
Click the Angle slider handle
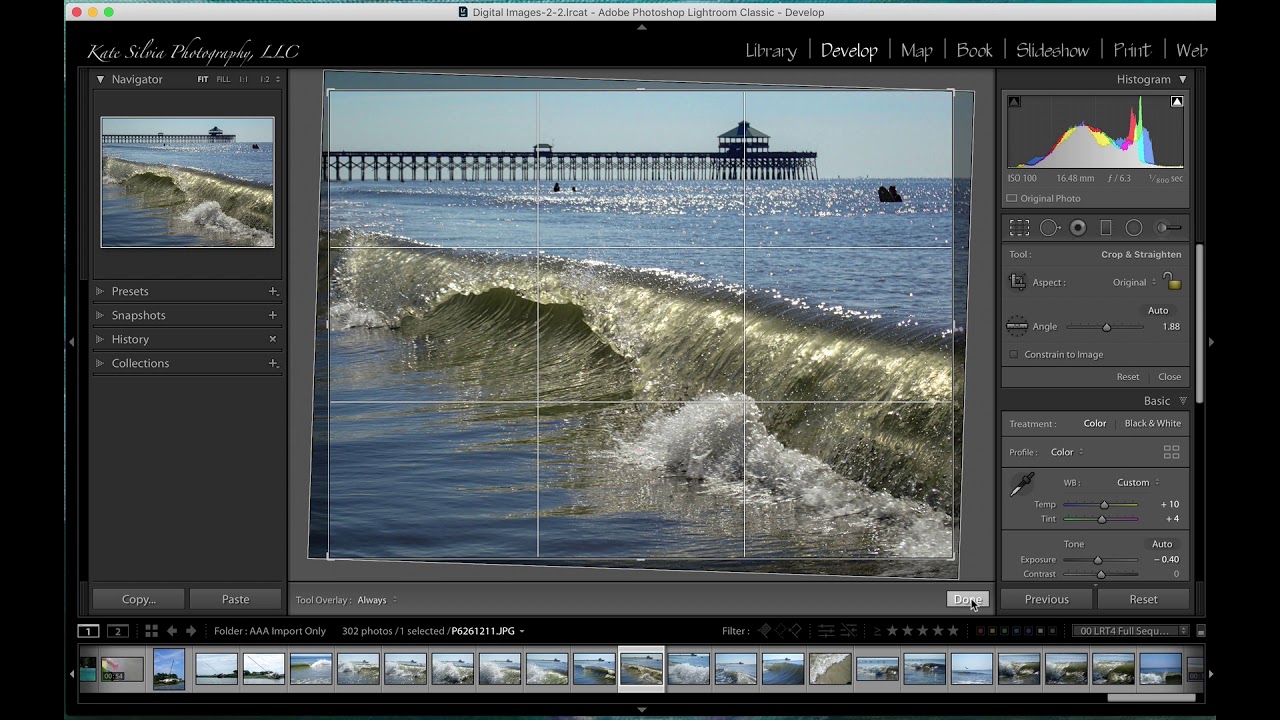tap(1106, 327)
